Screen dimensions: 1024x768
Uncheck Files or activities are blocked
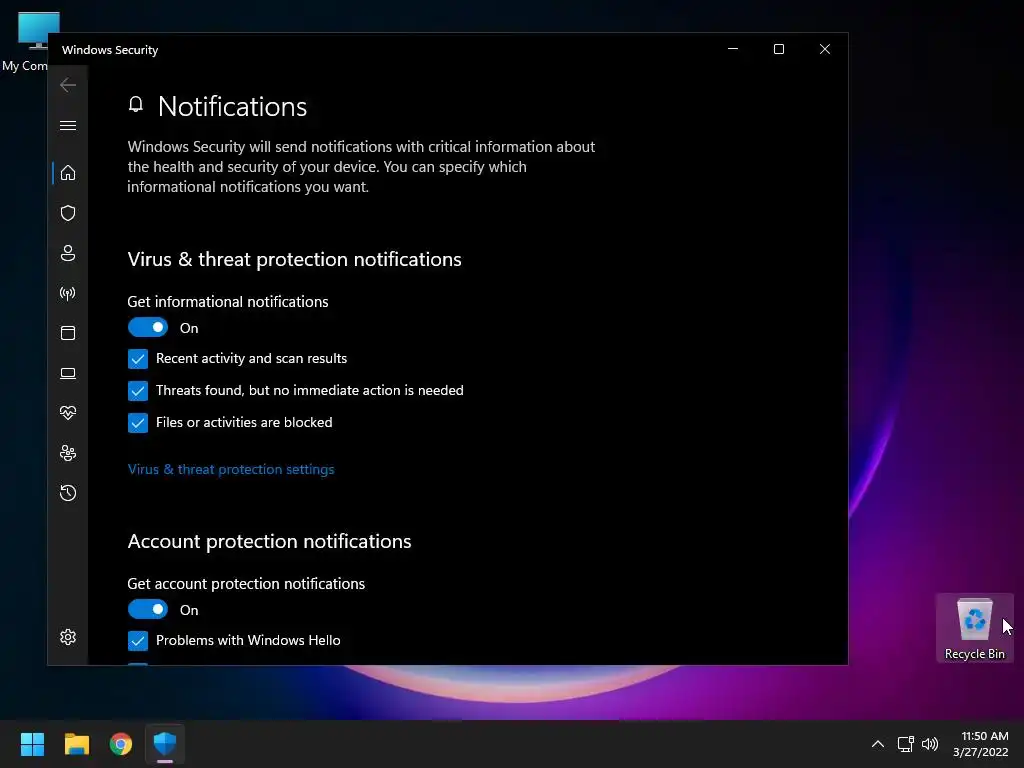coord(138,423)
